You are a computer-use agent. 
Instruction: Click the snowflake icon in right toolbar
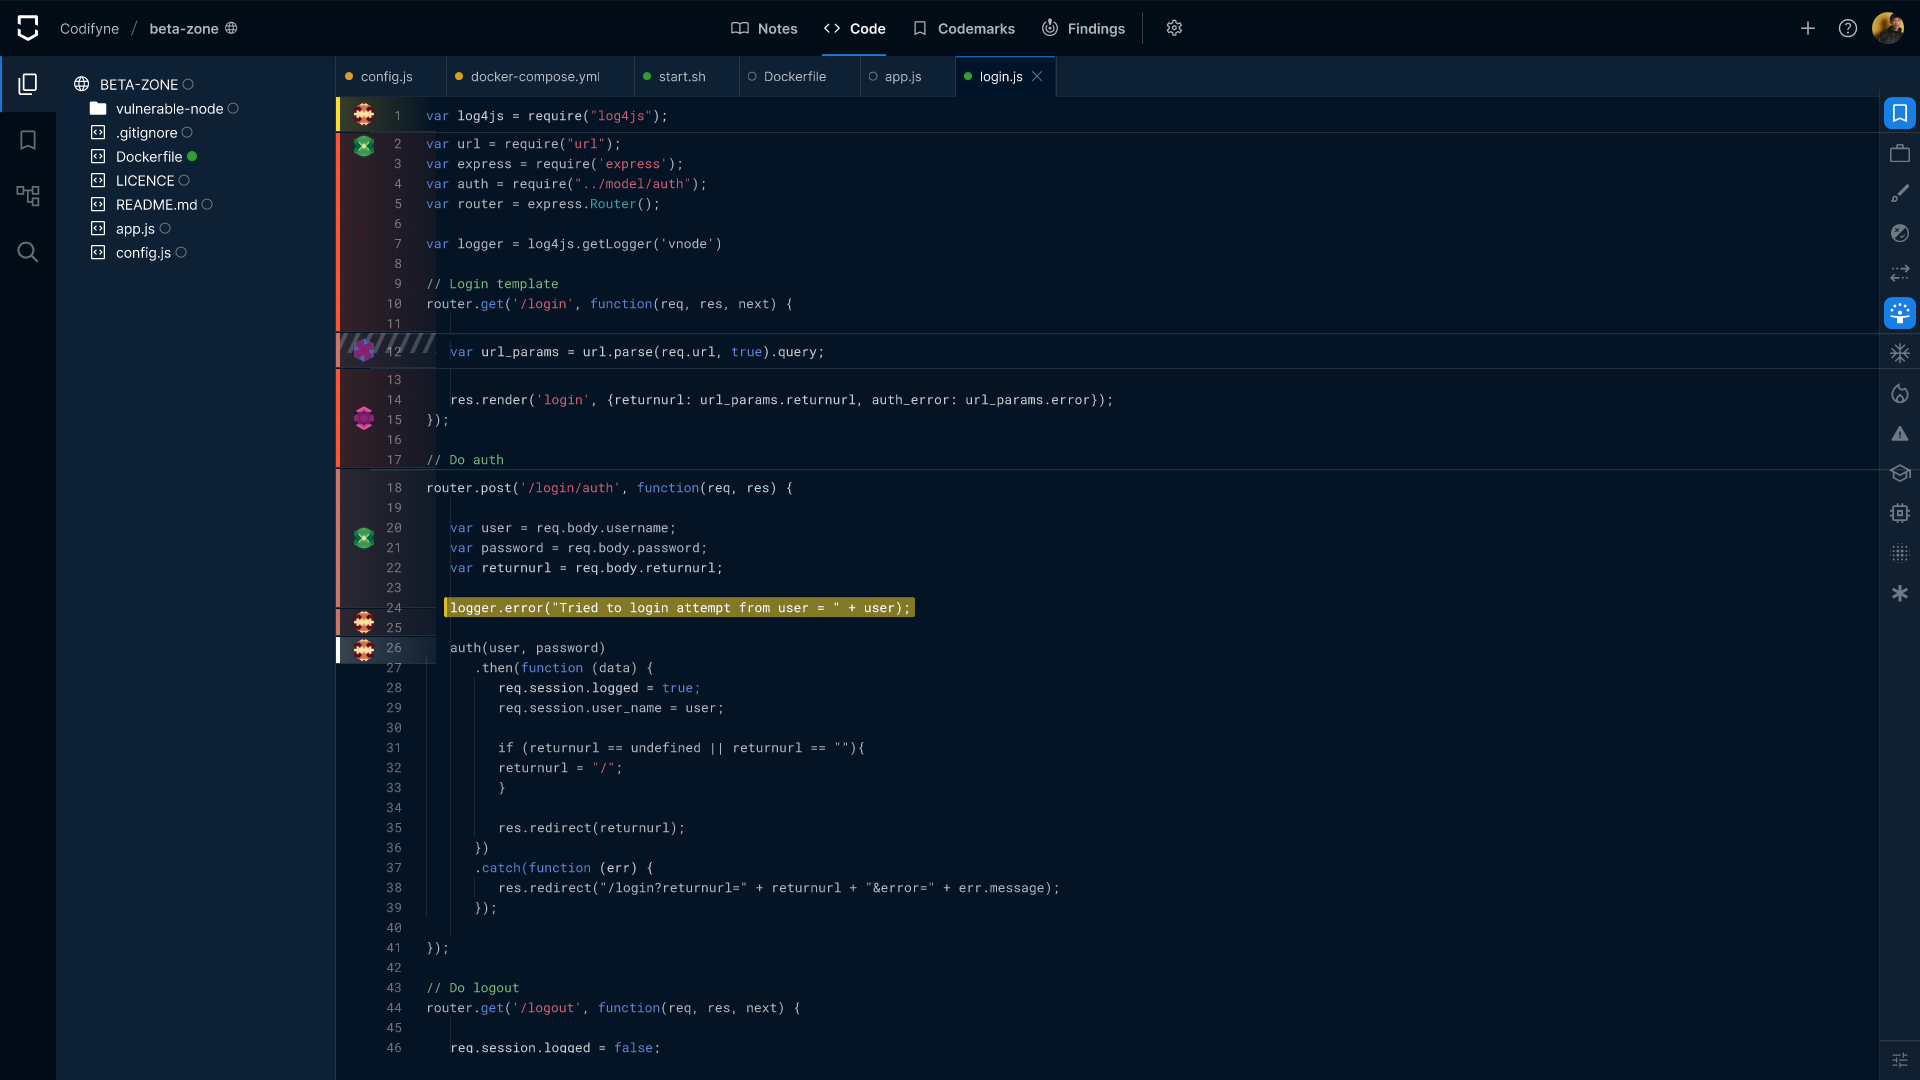(x=1899, y=353)
